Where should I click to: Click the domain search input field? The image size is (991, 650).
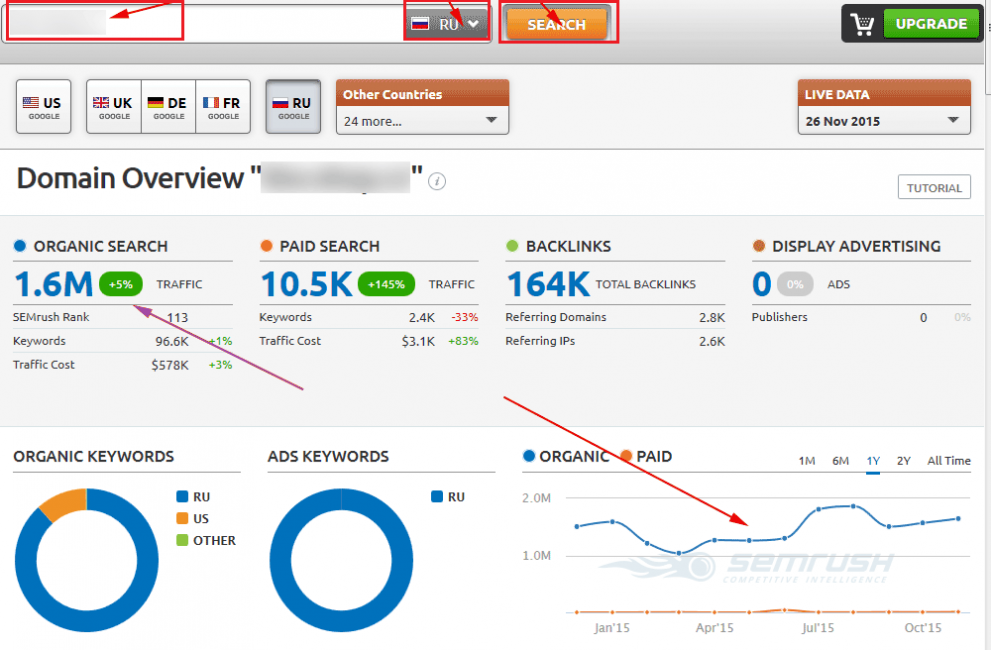tap(204, 23)
